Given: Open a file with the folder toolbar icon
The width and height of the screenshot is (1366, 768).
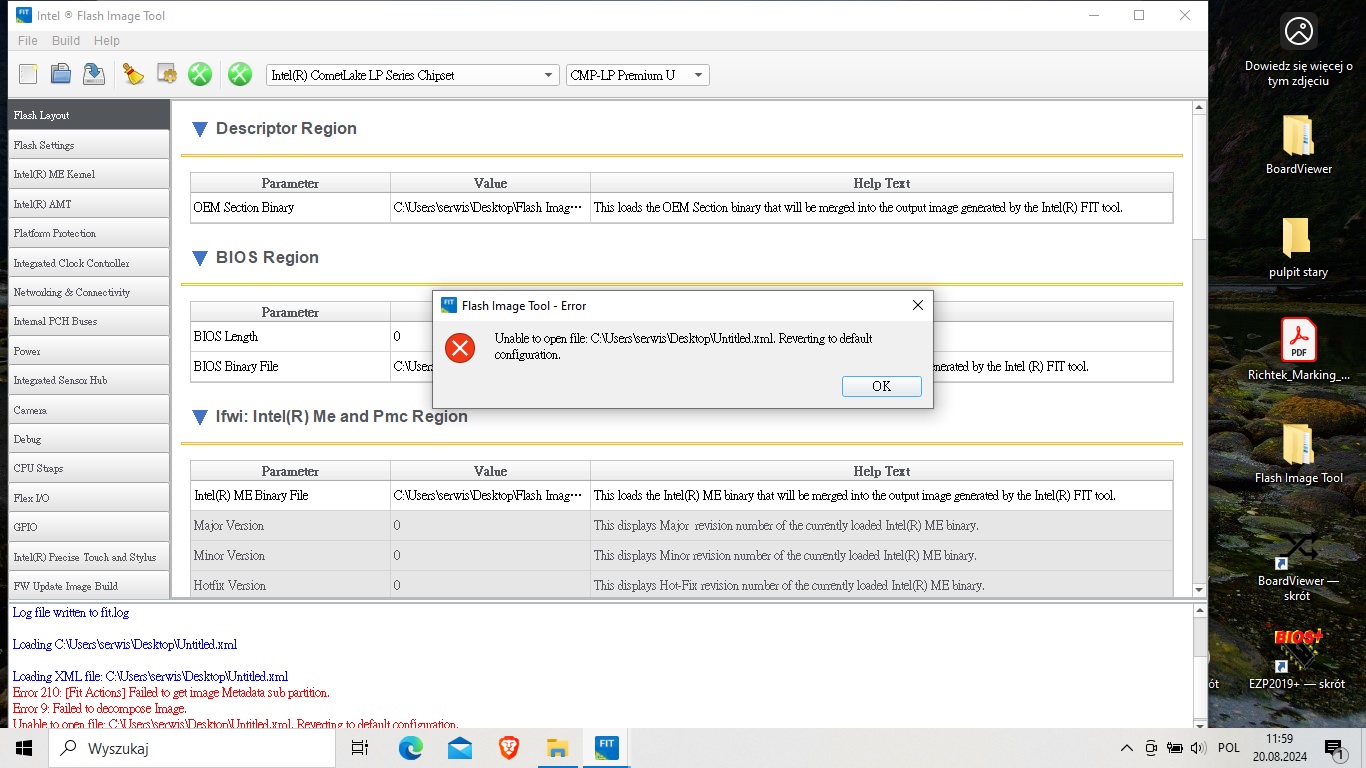Looking at the screenshot, I should 61,74.
